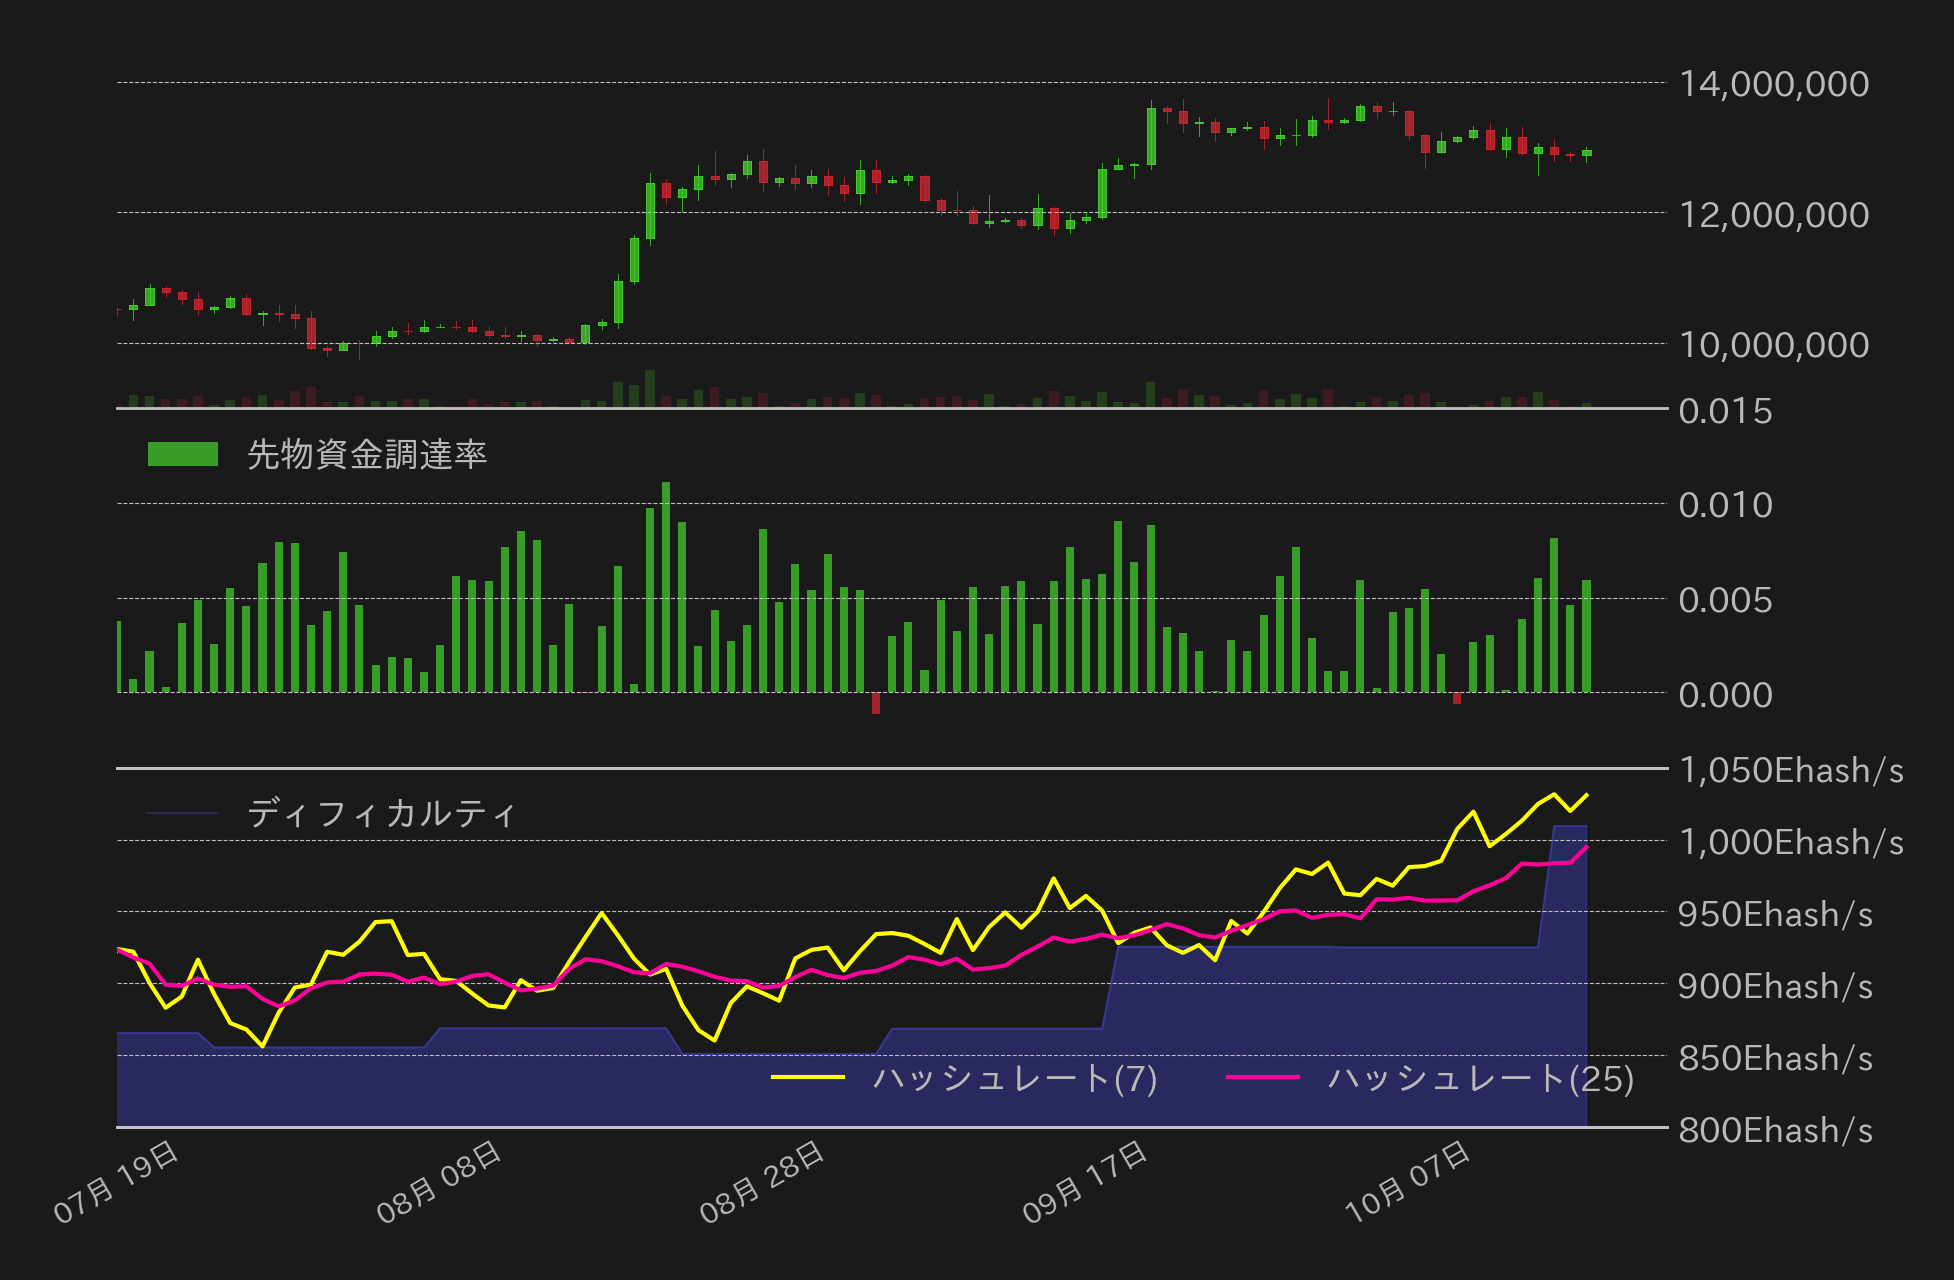Click the tallest green funding rate bar
The height and width of the screenshot is (1280, 1954).
point(666,587)
